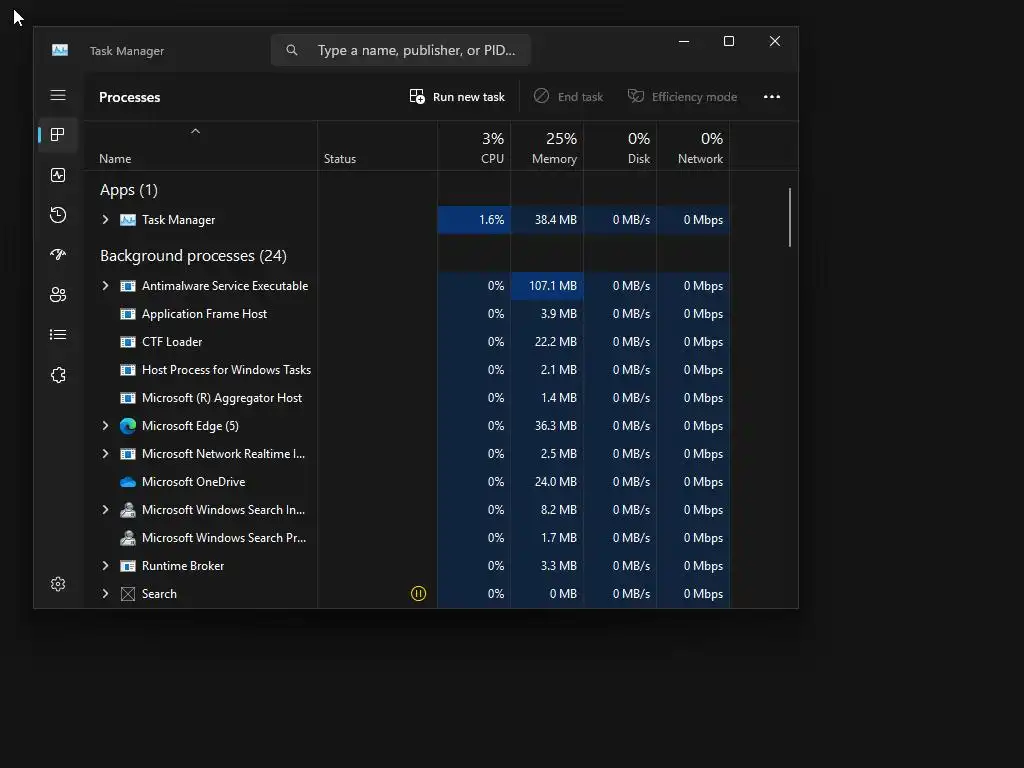Open the App history sidebar icon
The image size is (1024, 768).
58,215
